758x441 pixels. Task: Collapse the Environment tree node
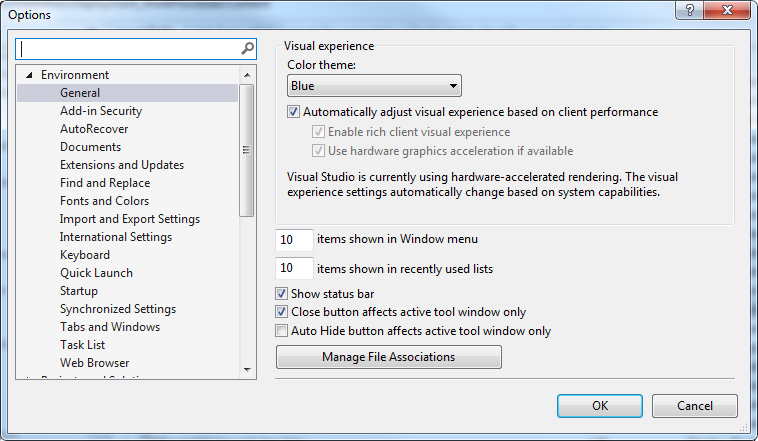(x=29, y=75)
